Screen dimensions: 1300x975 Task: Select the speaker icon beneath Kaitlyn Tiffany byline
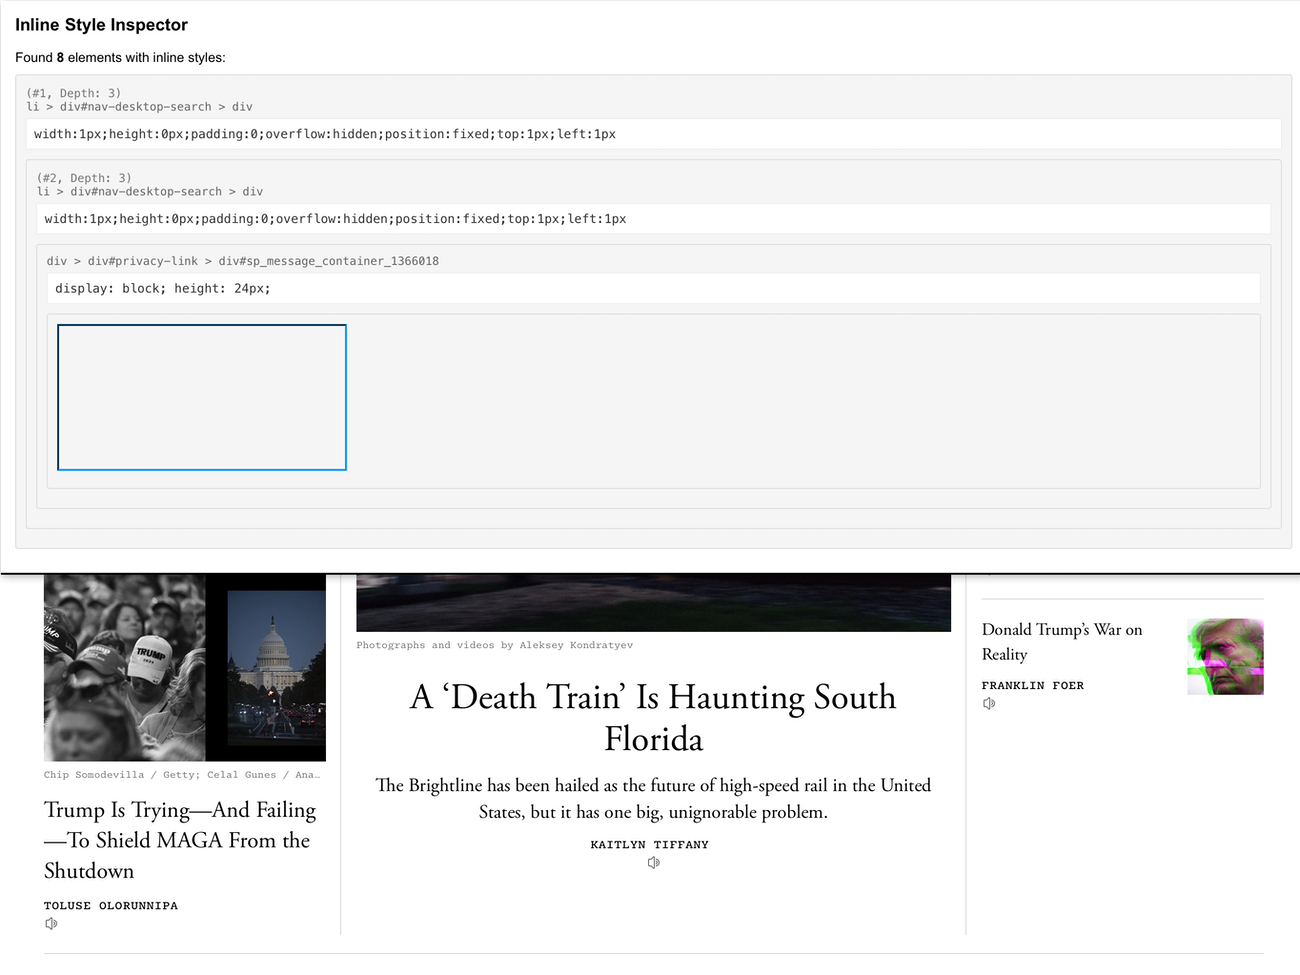pos(653,862)
